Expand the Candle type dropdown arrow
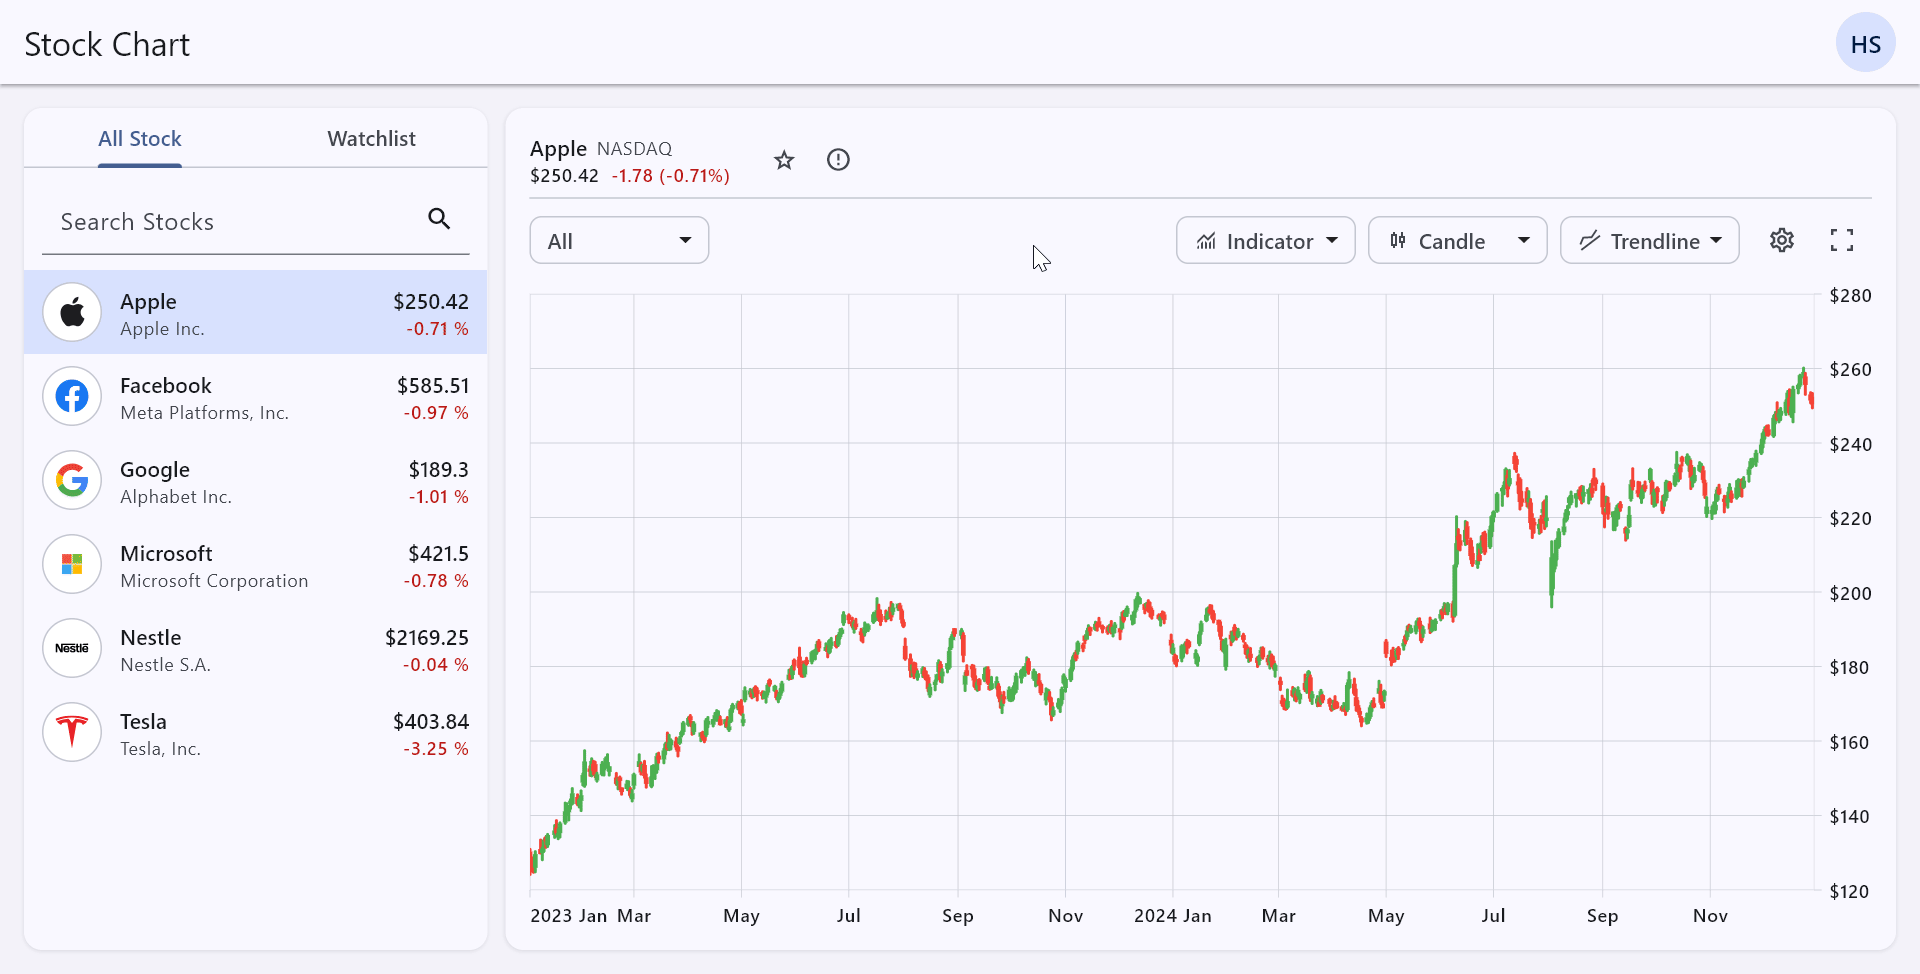Image resolution: width=1920 pixels, height=974 pixels. (1523, 240)
